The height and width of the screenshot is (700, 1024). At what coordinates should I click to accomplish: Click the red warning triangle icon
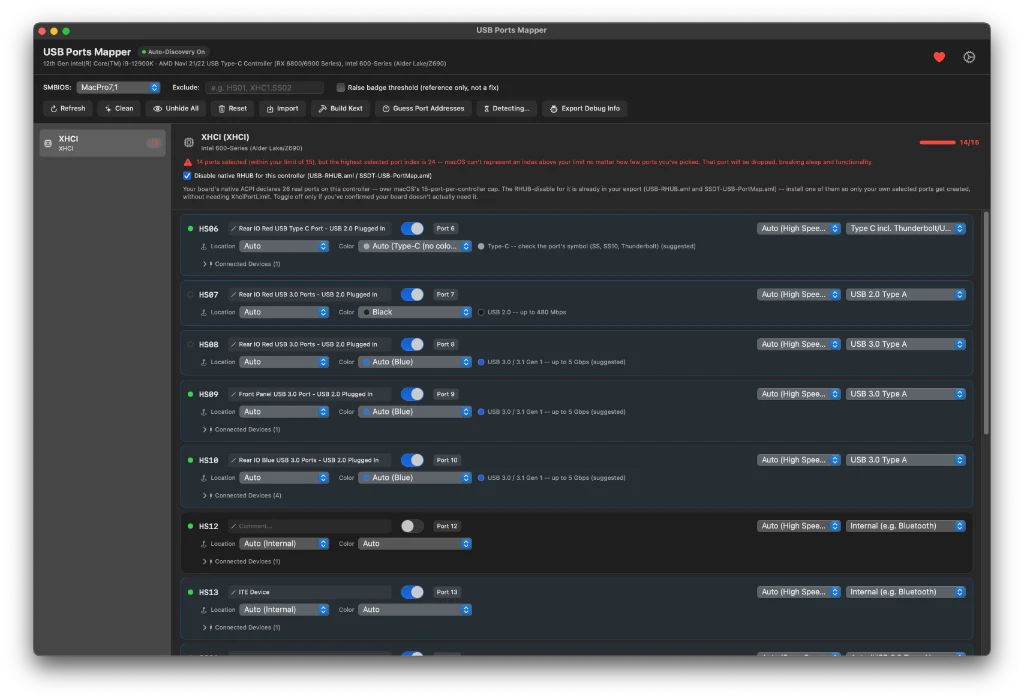tap(187, 162)
